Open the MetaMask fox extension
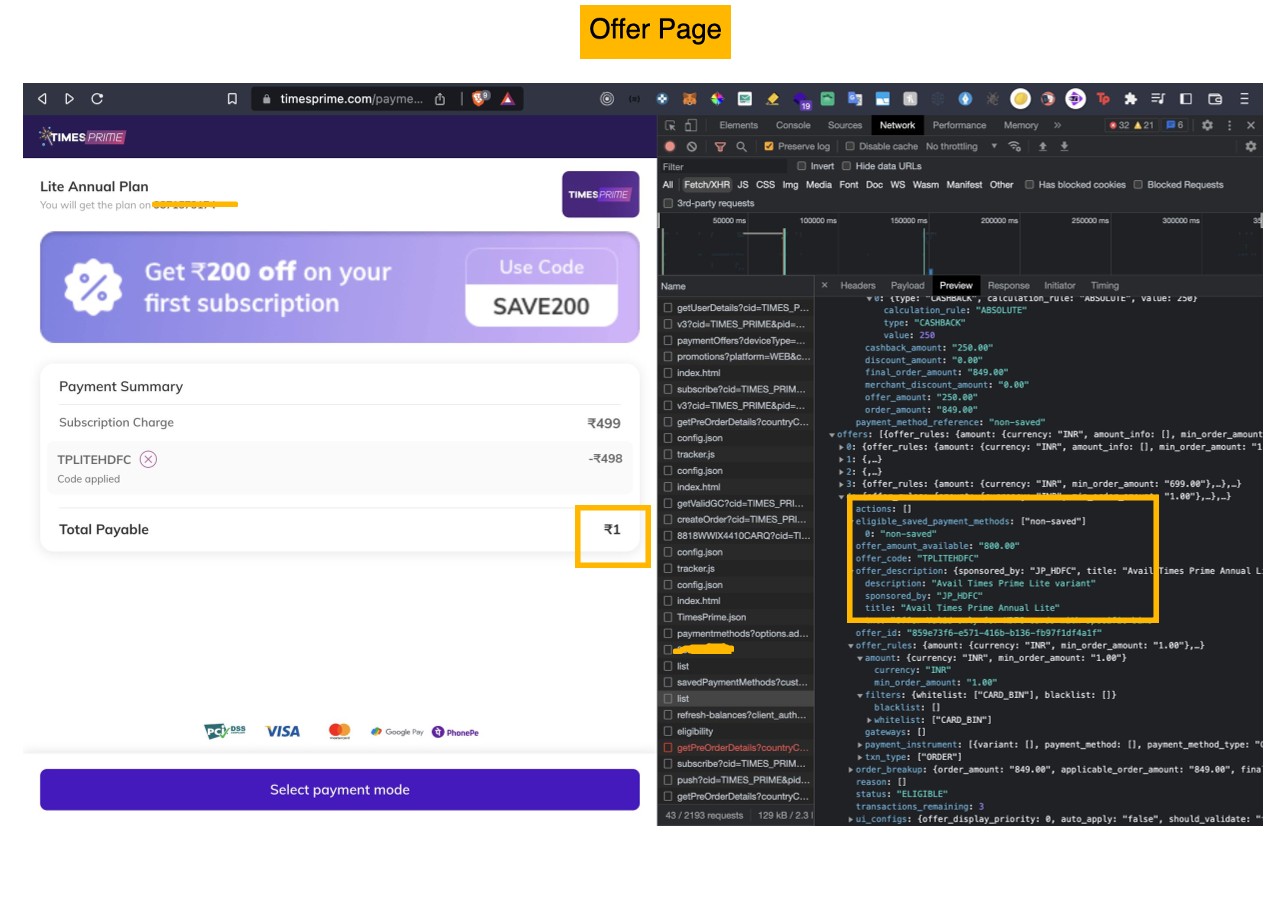Viewport: 1286px width, 909px height. pyautogui.click(x=690, y=99)
